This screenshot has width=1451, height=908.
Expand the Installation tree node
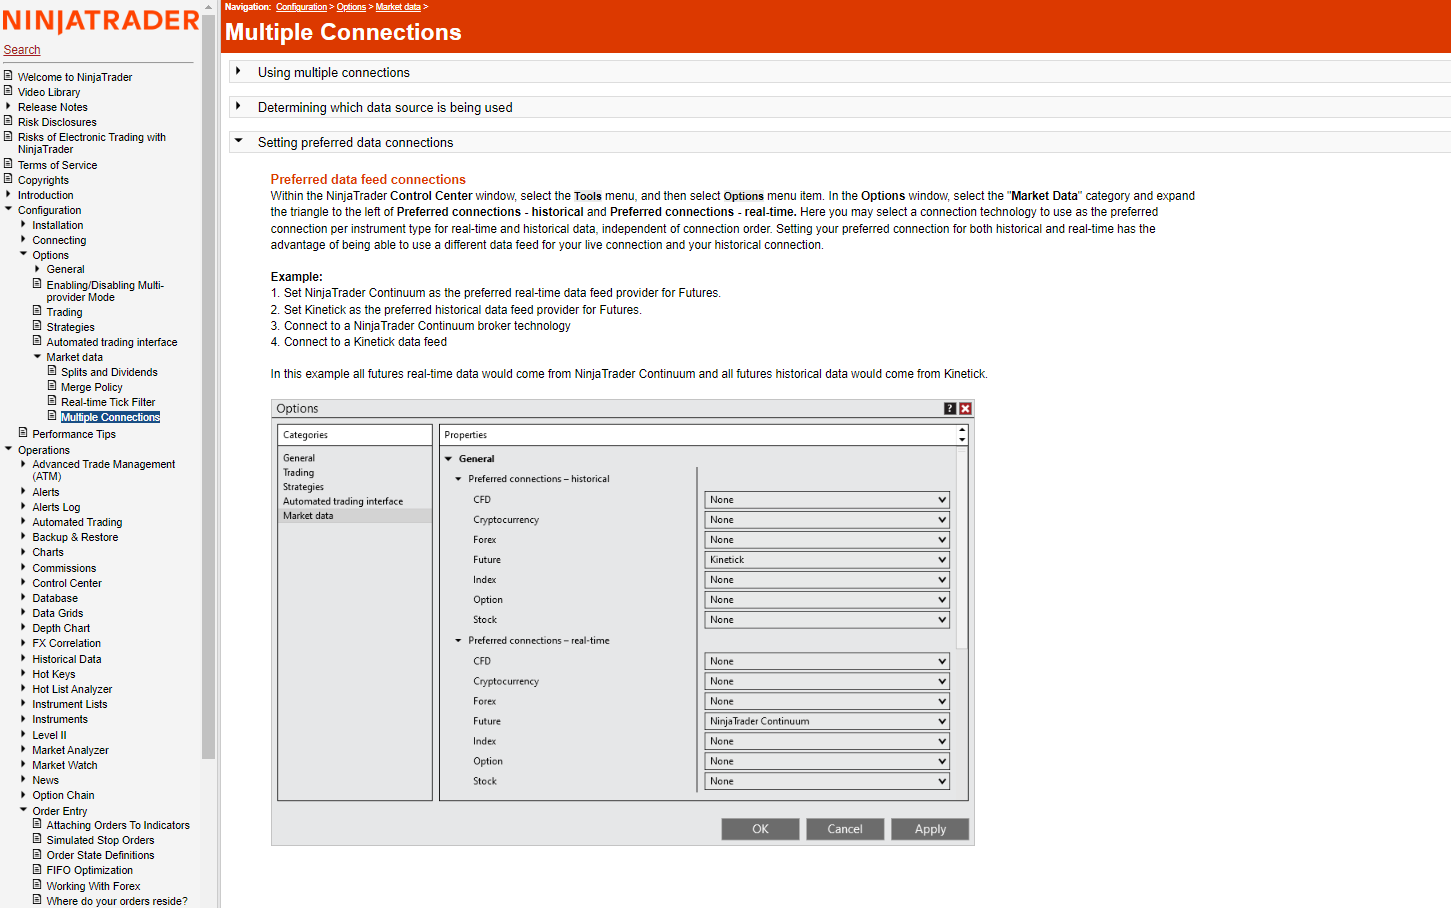23,224
